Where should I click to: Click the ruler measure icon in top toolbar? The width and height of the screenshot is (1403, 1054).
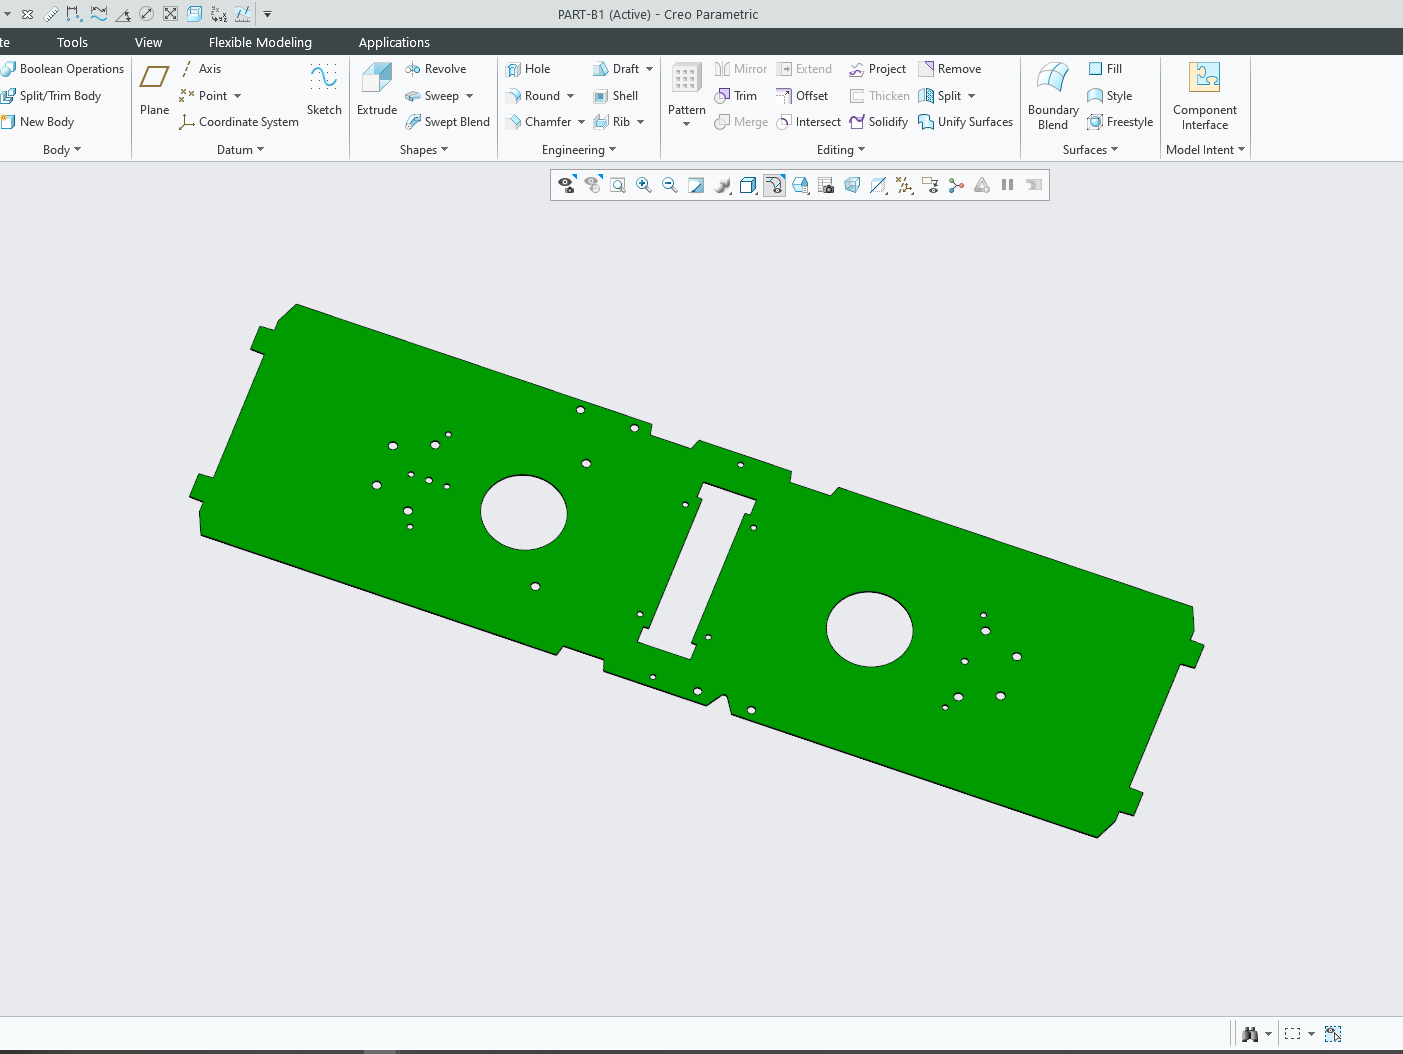coord(51,14)
